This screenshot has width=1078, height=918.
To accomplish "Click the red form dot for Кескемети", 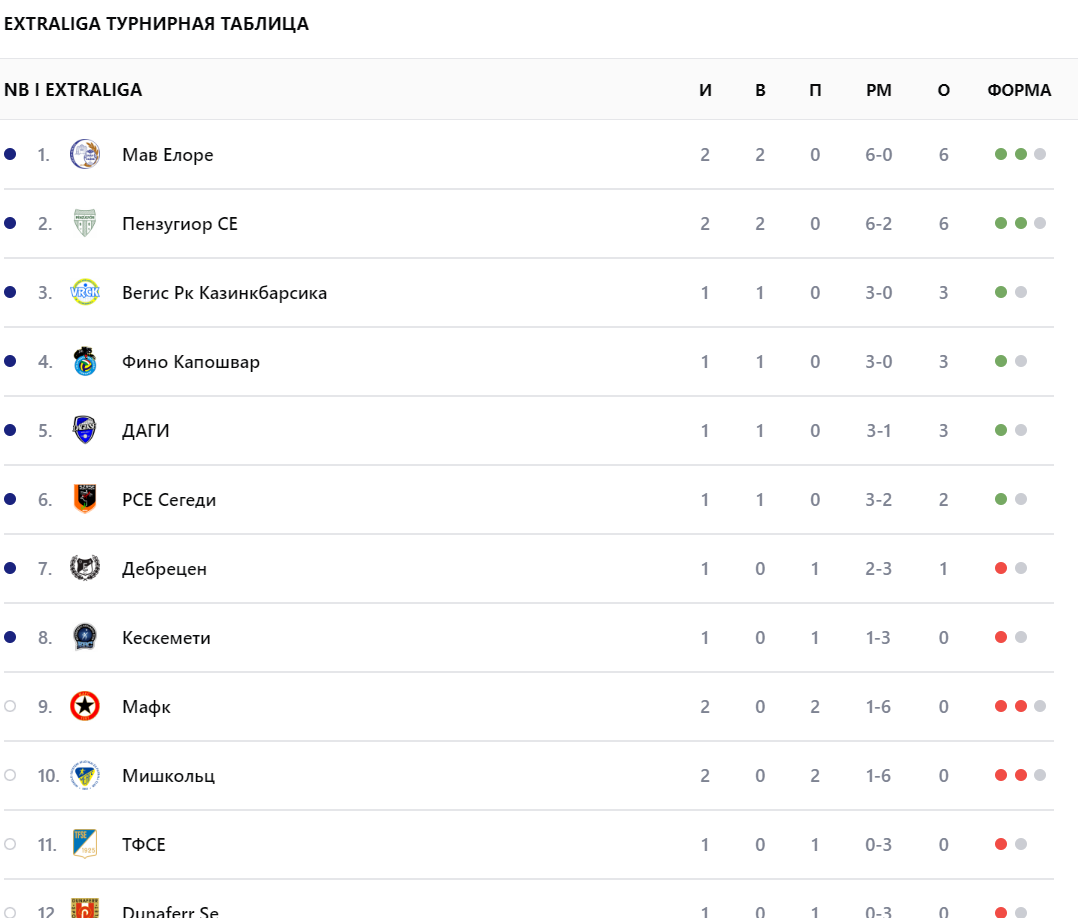I will tap(1001, 637).
